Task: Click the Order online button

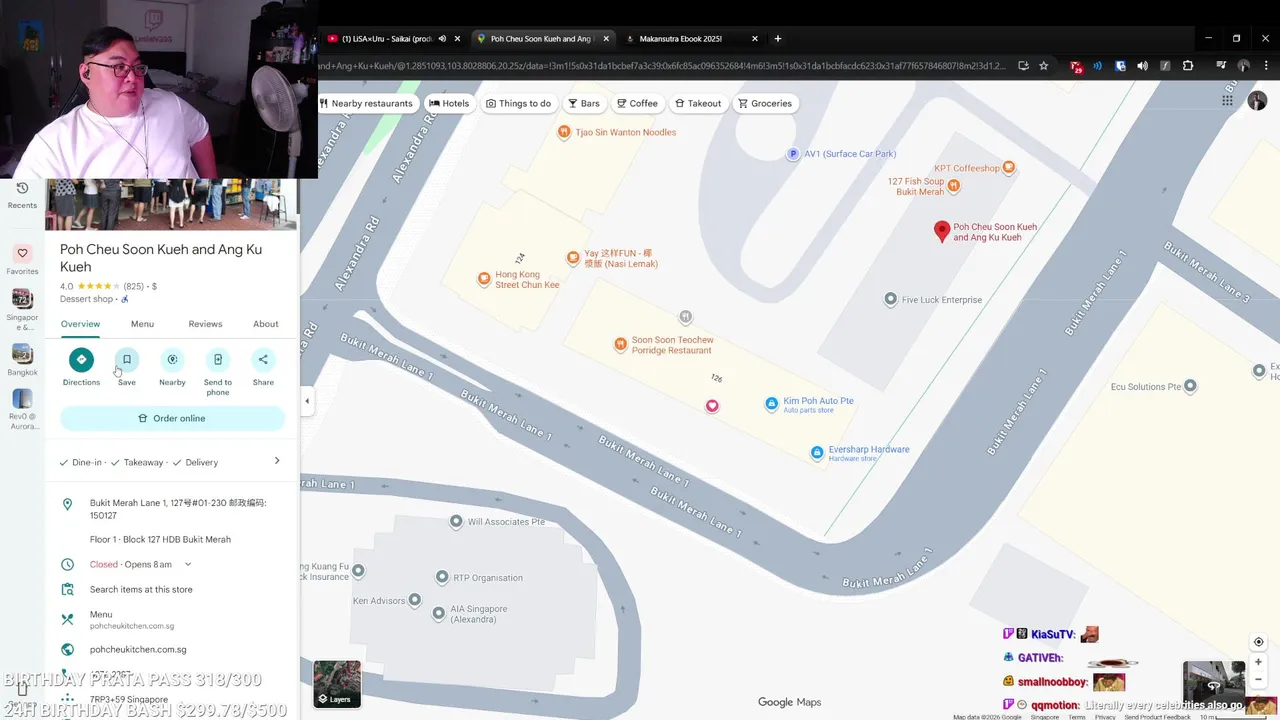Action: (x=172, y=418)
